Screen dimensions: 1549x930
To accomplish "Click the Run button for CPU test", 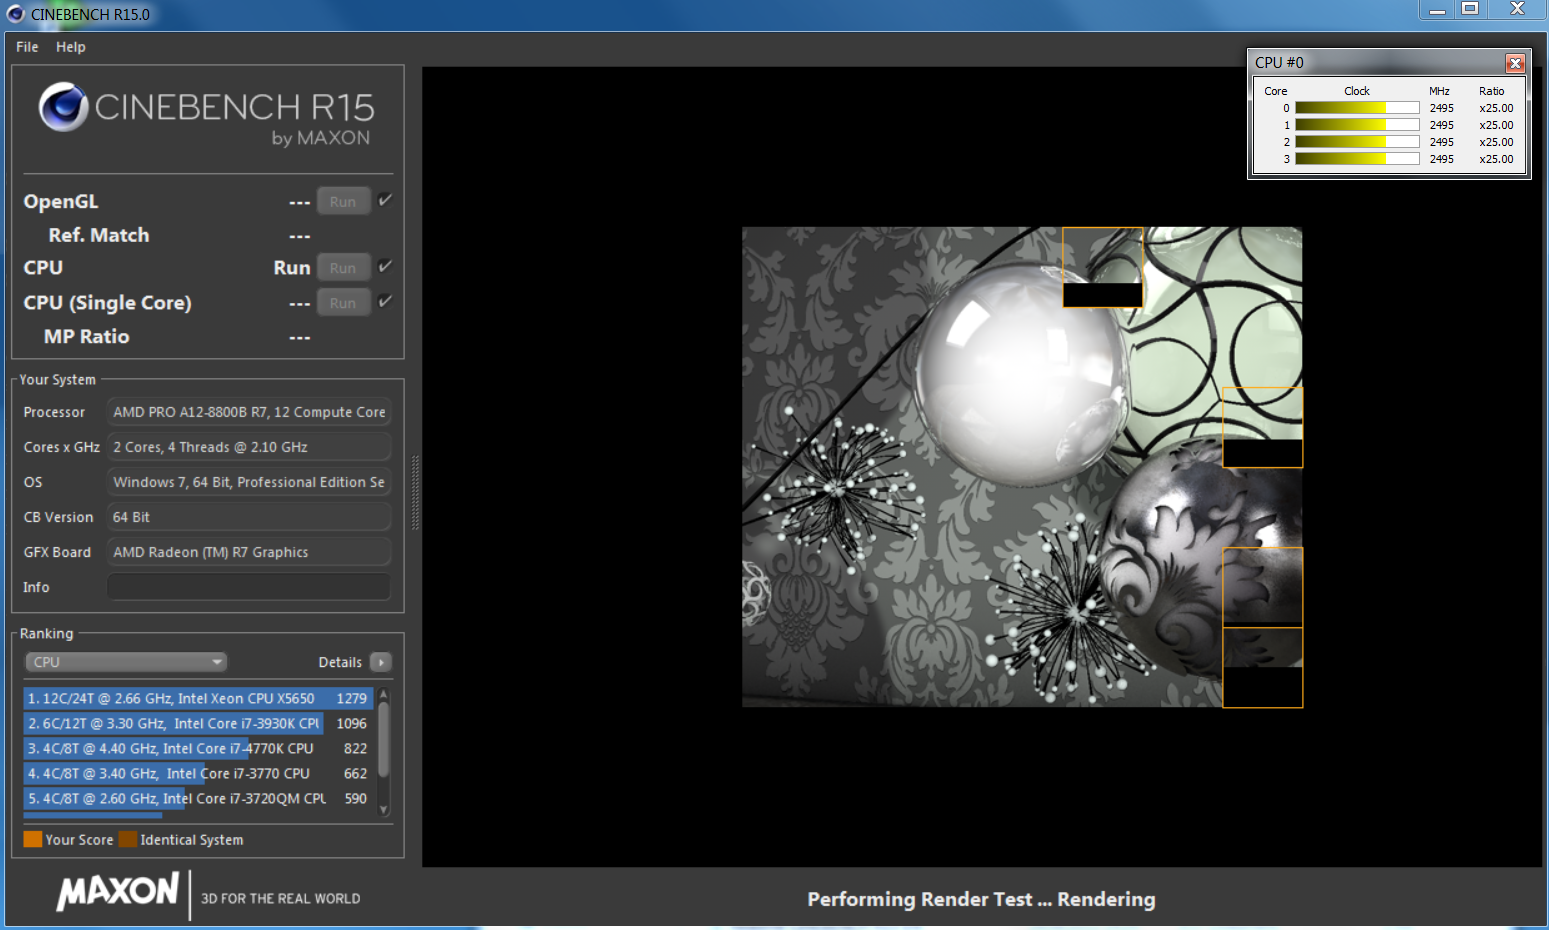I will coord(343,267).
